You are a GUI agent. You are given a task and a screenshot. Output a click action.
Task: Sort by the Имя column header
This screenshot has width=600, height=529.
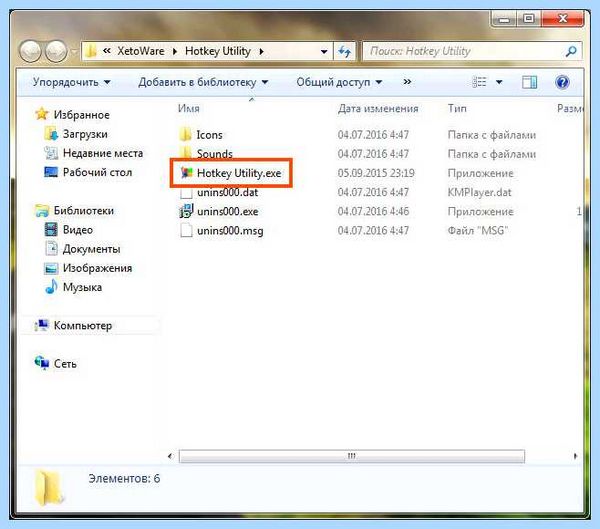coord(189,108)
